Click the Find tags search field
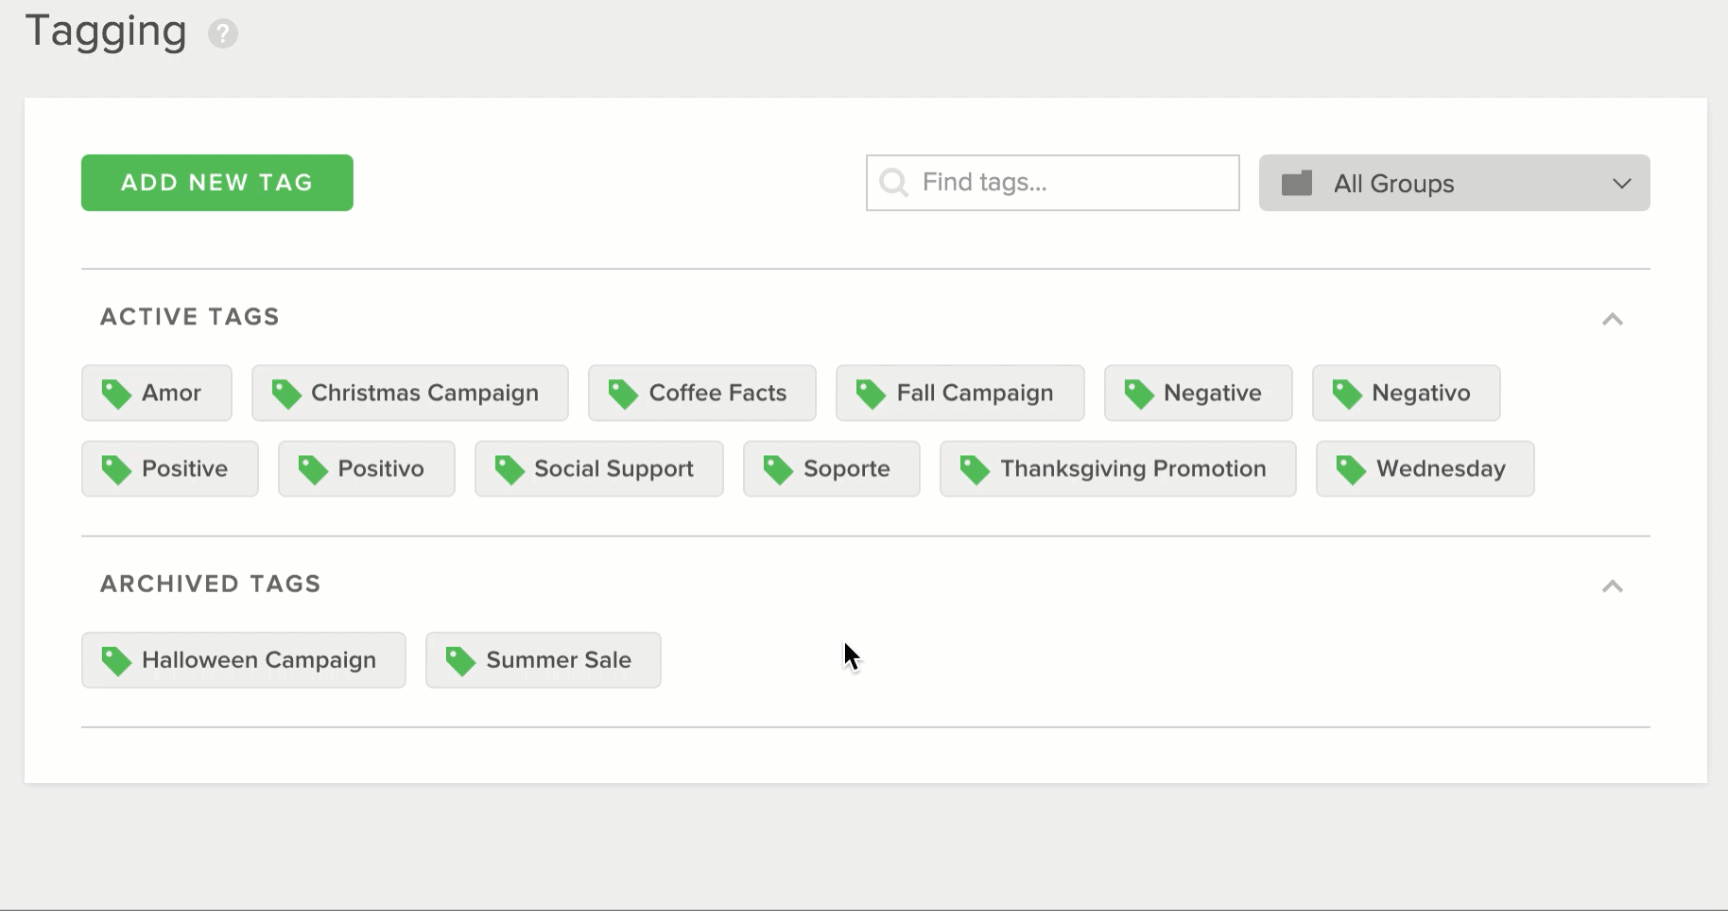1728x911 pixels. pos(1052,182)
